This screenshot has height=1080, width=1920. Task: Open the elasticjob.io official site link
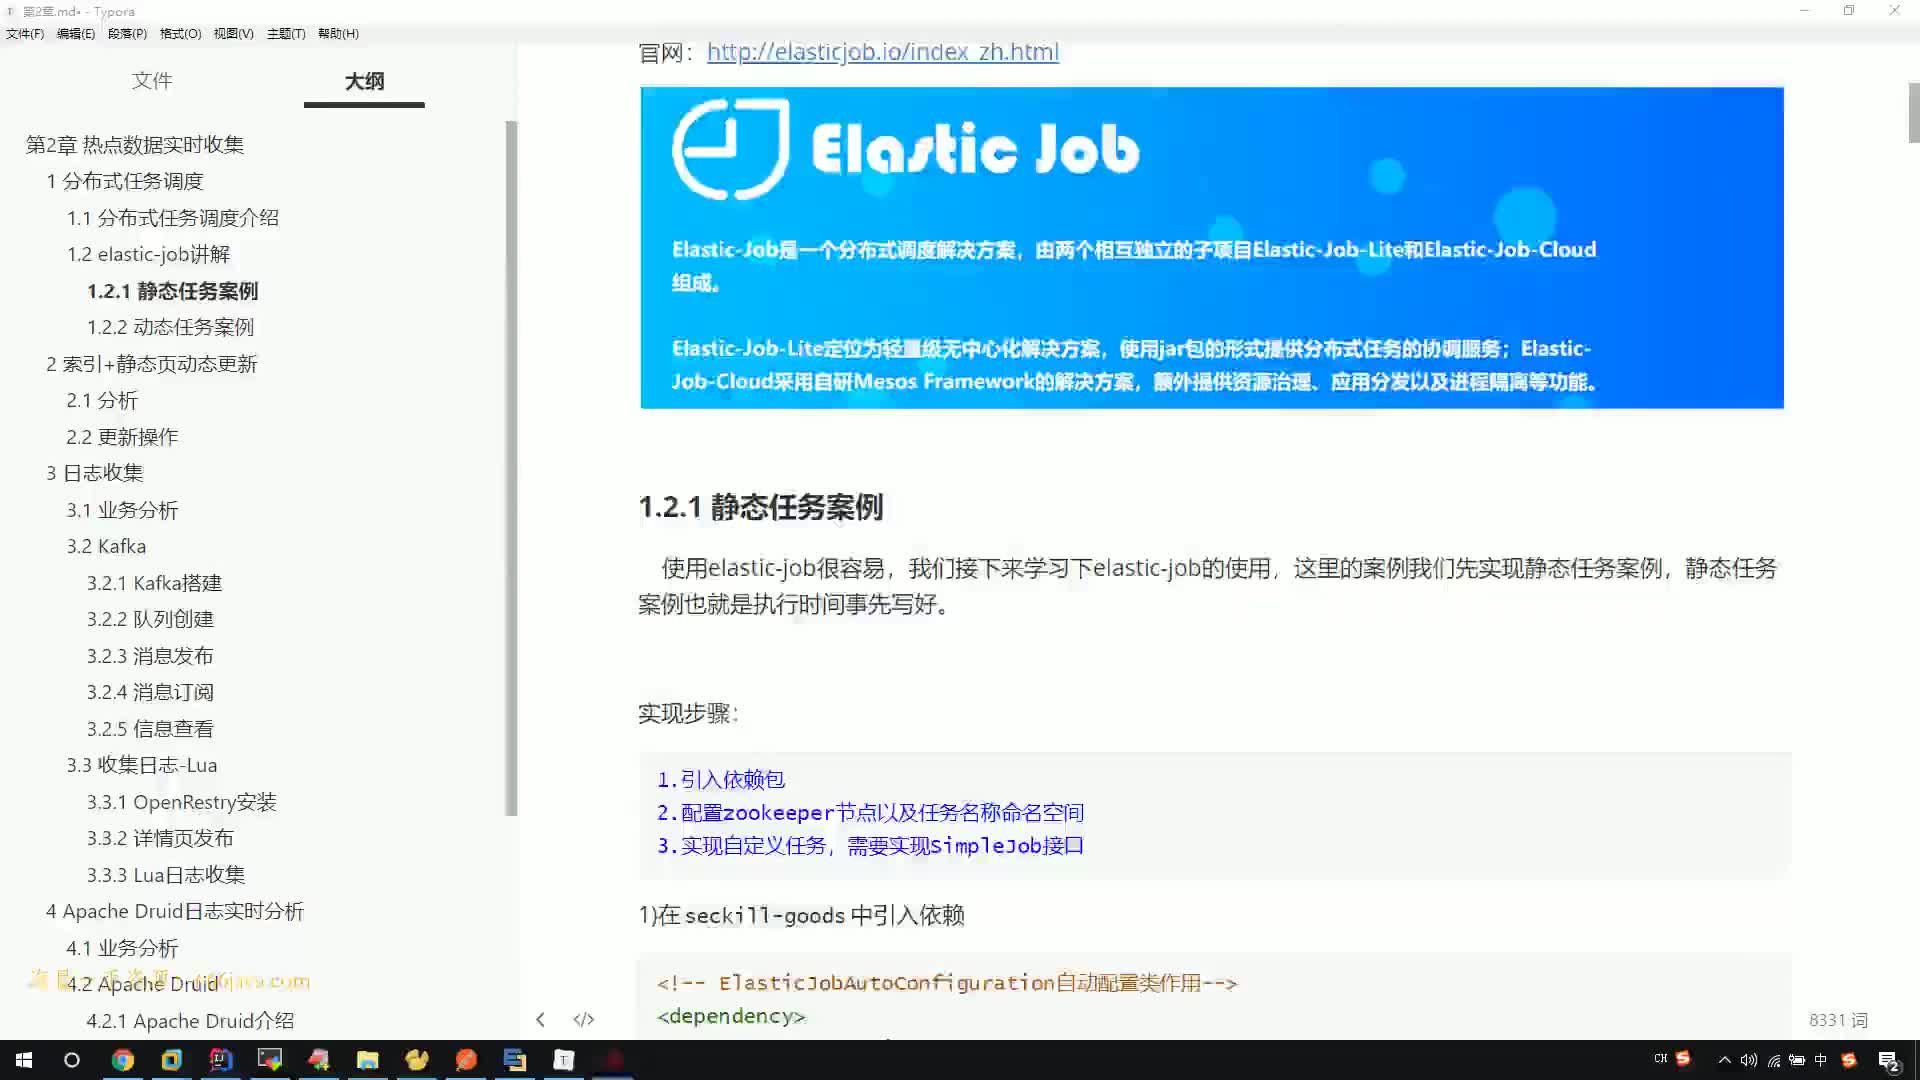[x=882, y=52]
